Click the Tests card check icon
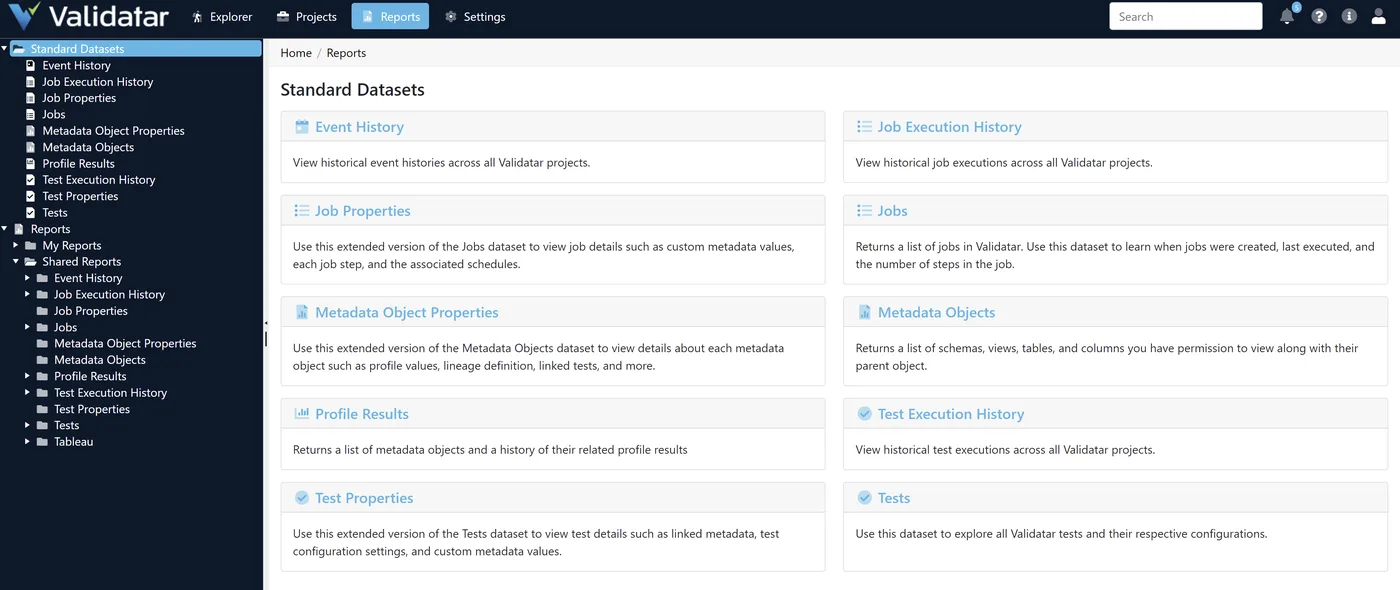Viewport: 1400px width, 590px height. click(865, 498)
